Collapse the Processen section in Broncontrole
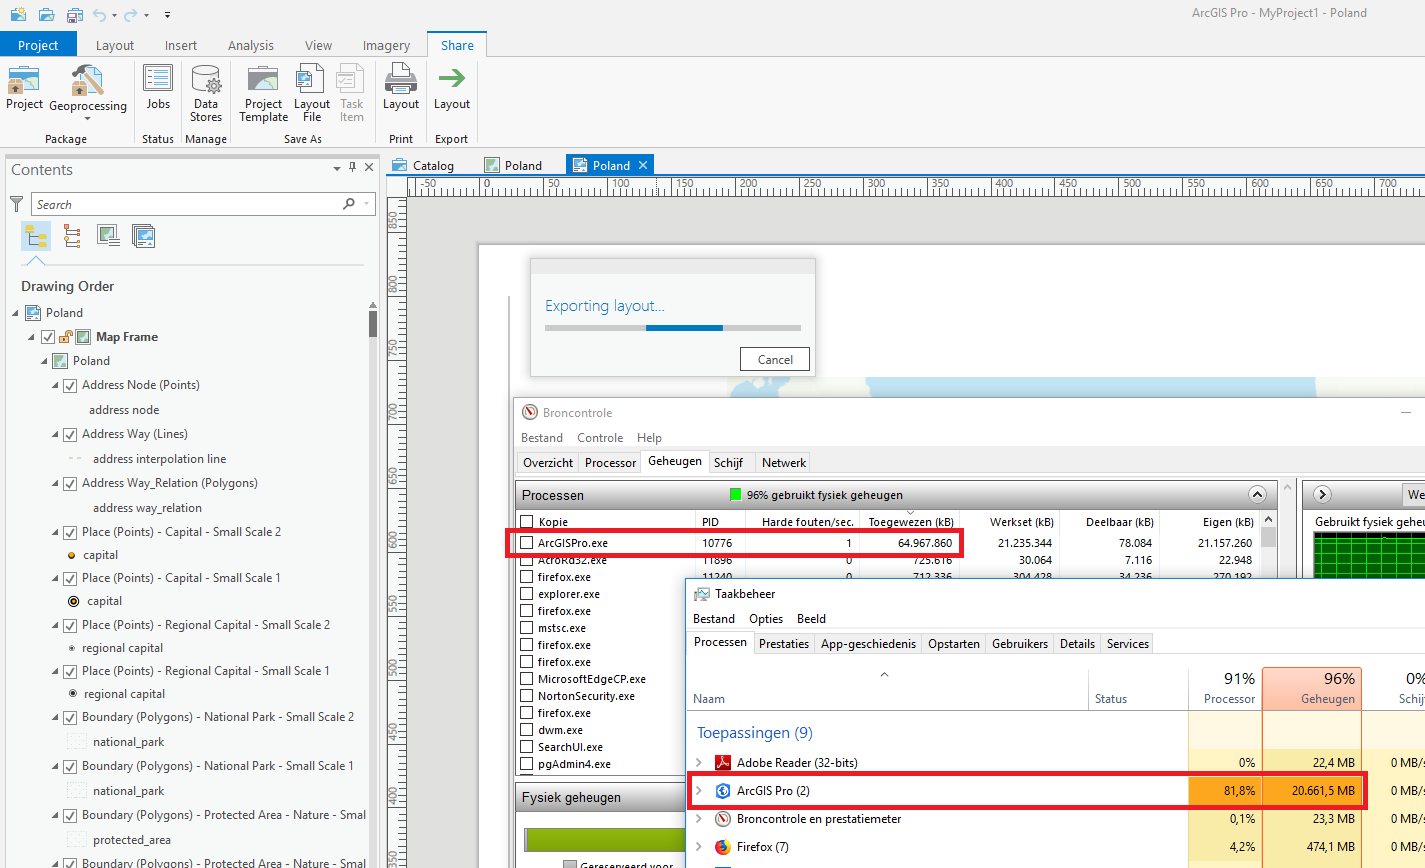 [1257, 494]
